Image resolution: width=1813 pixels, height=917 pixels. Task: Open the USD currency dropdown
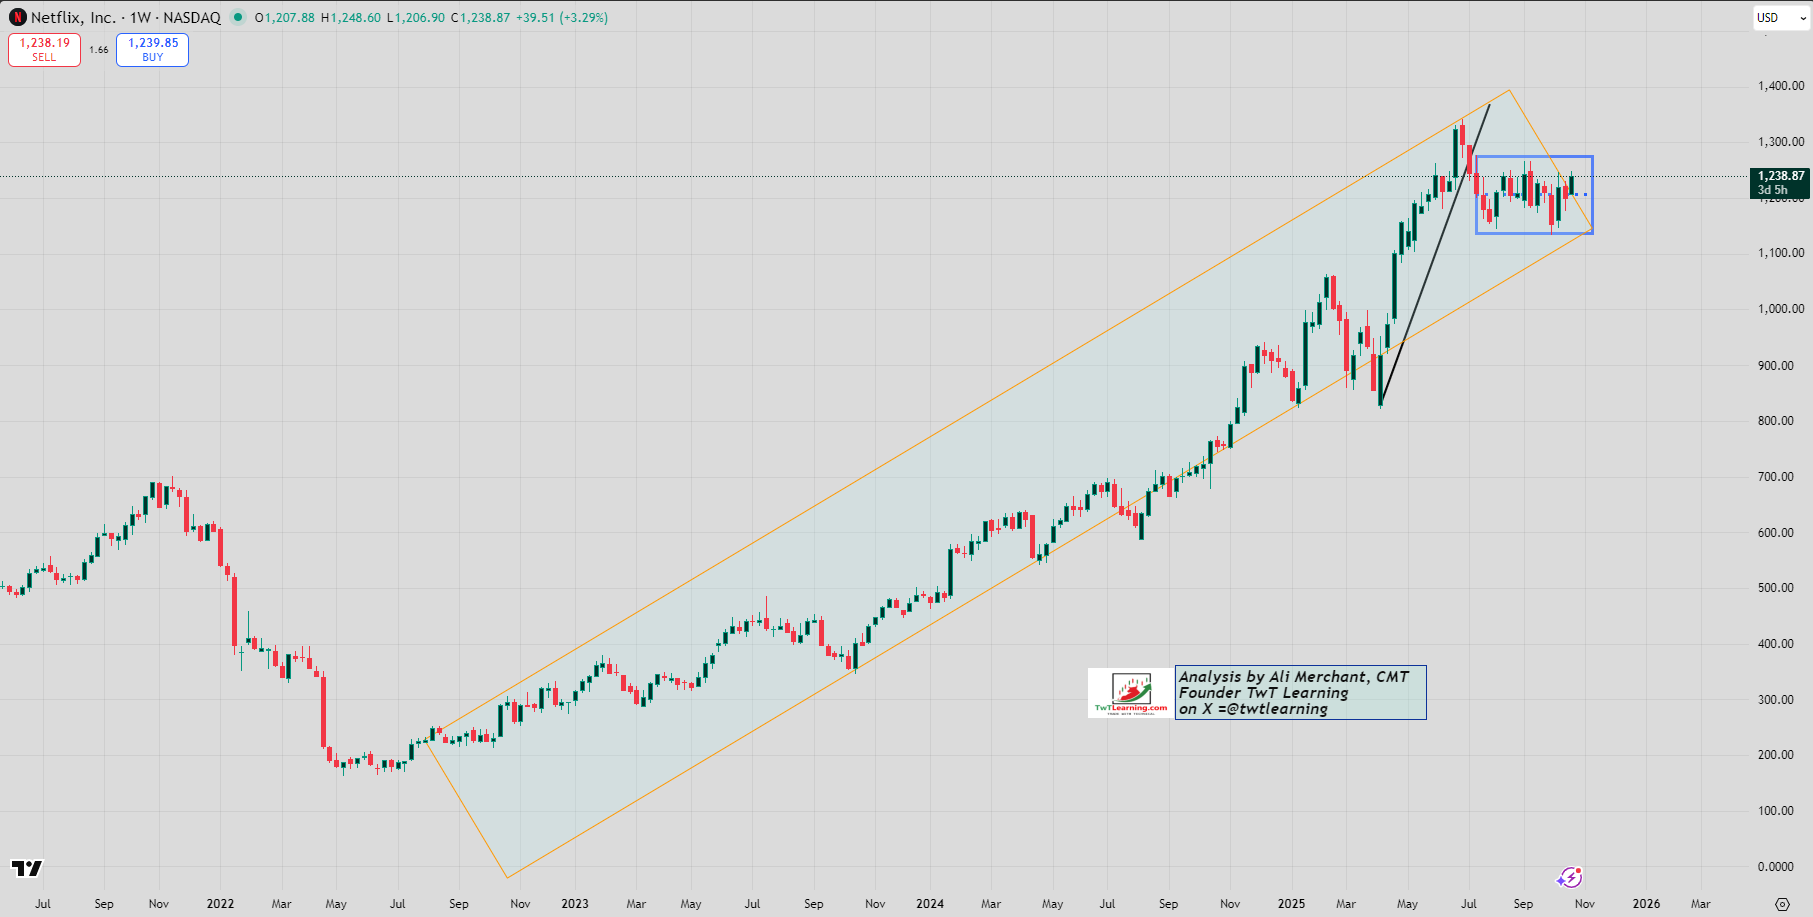[x=1780, y=17]
